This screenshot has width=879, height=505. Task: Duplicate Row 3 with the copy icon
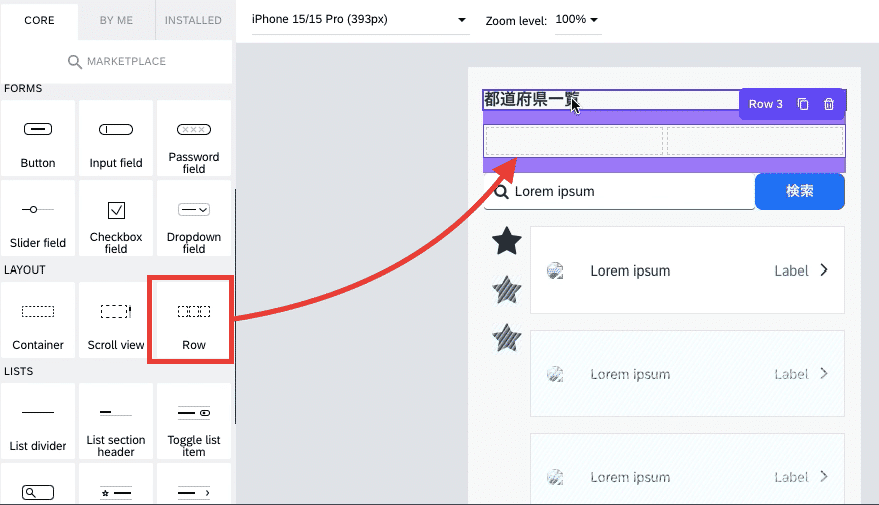803,104
